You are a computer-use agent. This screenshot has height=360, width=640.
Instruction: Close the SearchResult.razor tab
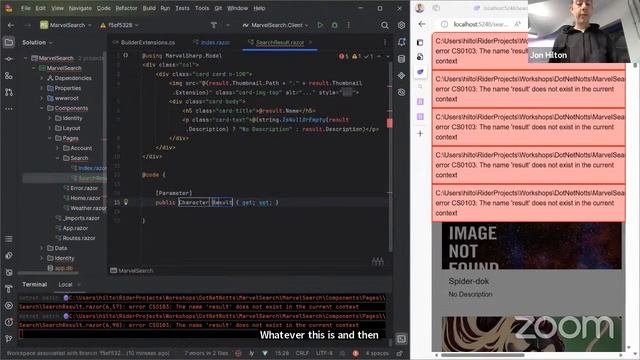pyautogui.click(x=310, y=42)
